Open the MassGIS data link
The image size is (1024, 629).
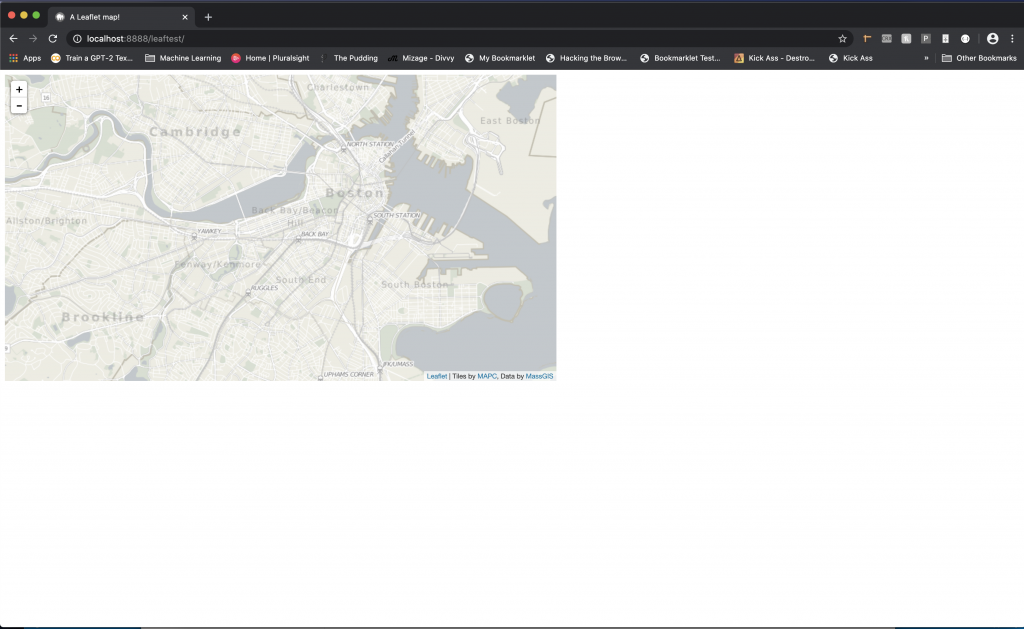point(540,375)
